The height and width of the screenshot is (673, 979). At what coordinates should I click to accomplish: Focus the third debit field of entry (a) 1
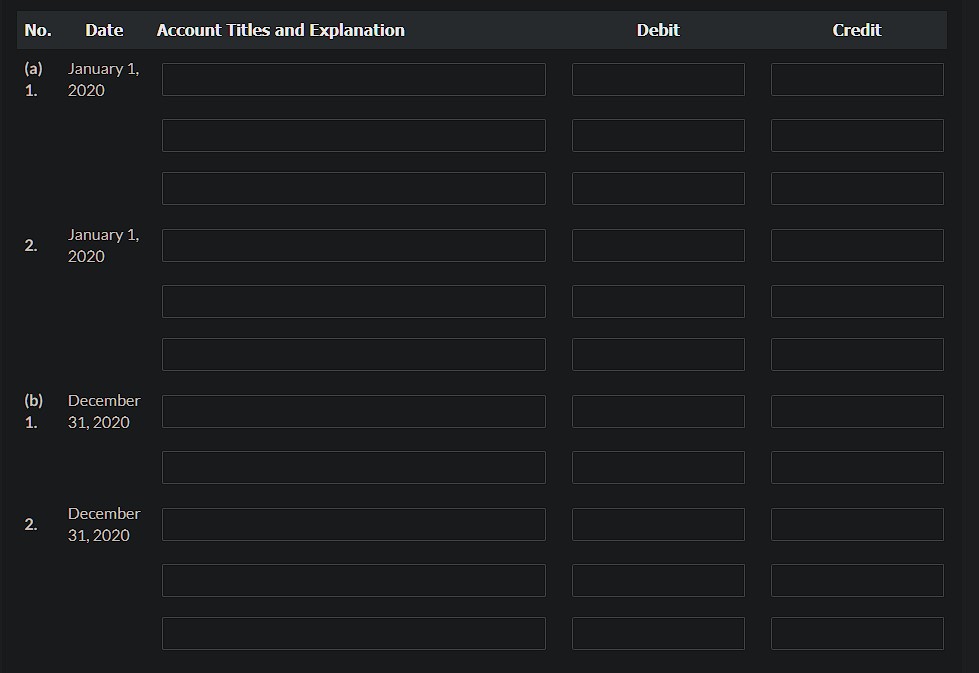[658, 189]
